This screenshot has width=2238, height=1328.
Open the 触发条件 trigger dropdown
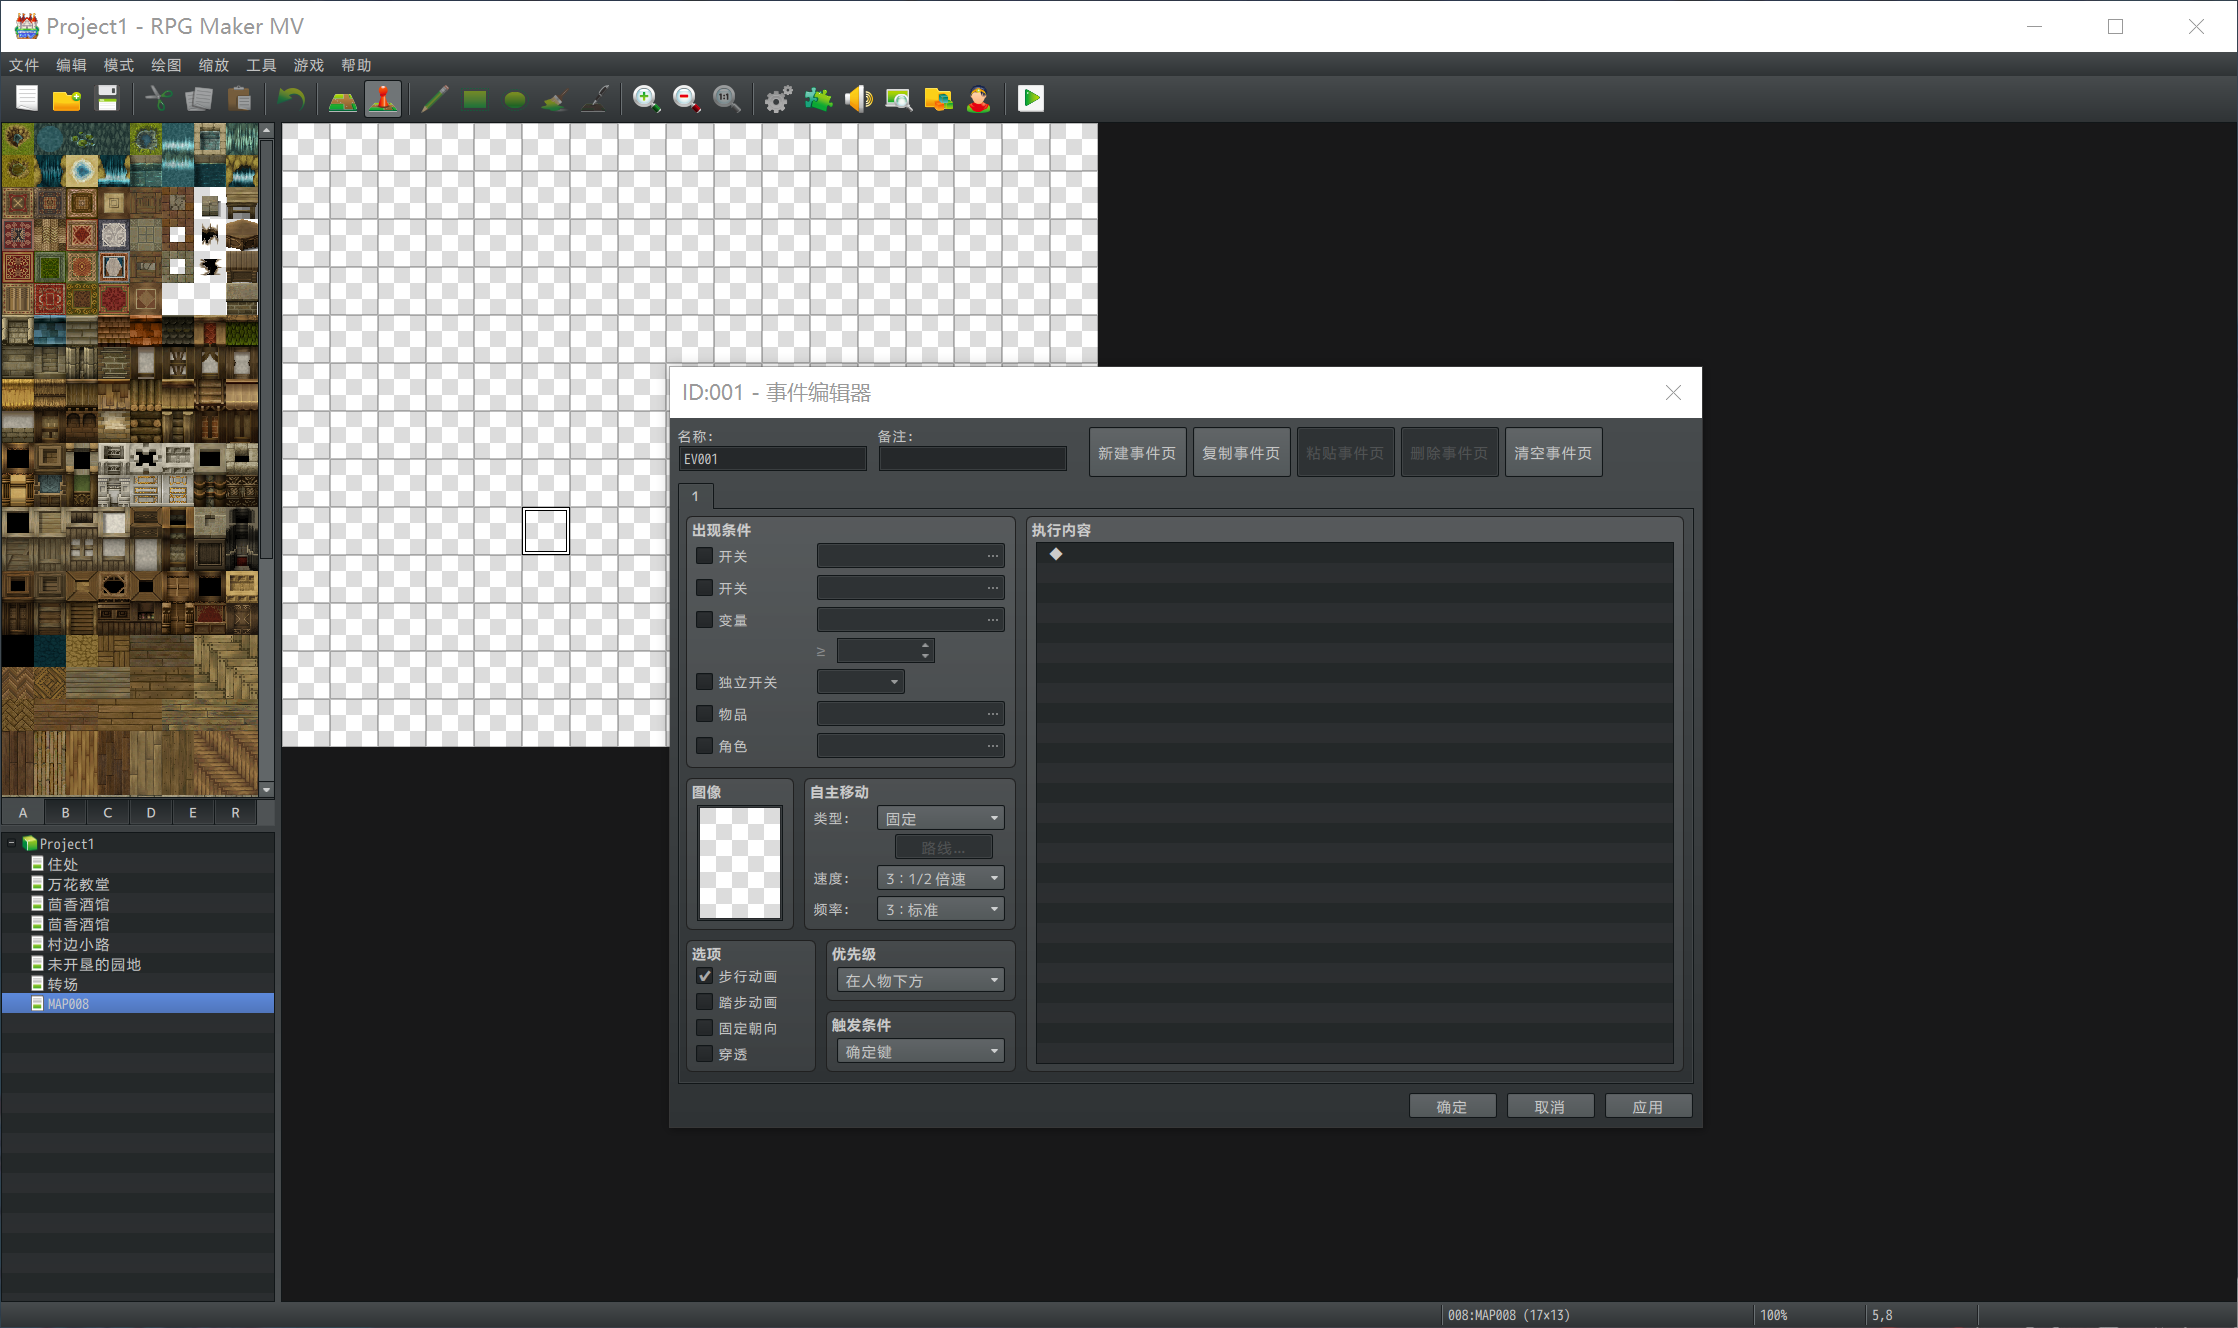[x=921, y=1051]
